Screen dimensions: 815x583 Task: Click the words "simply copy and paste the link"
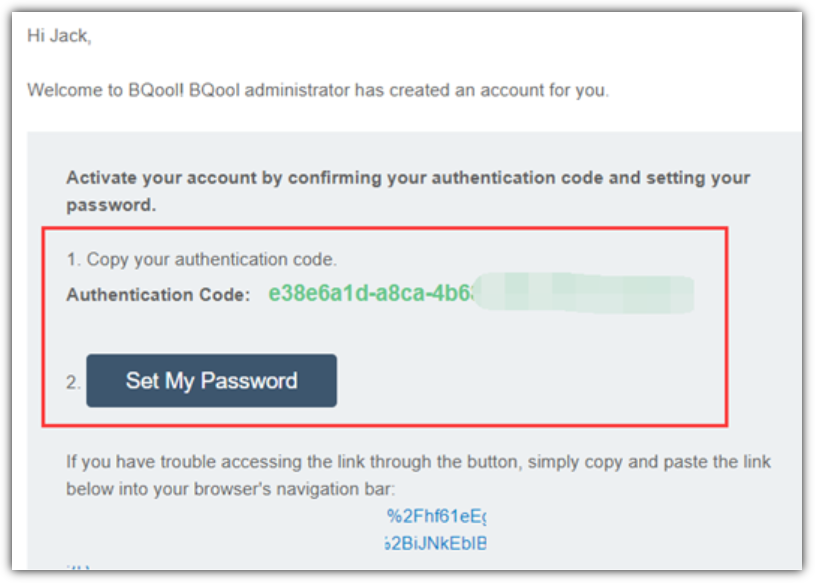click(x=649, y=462)
